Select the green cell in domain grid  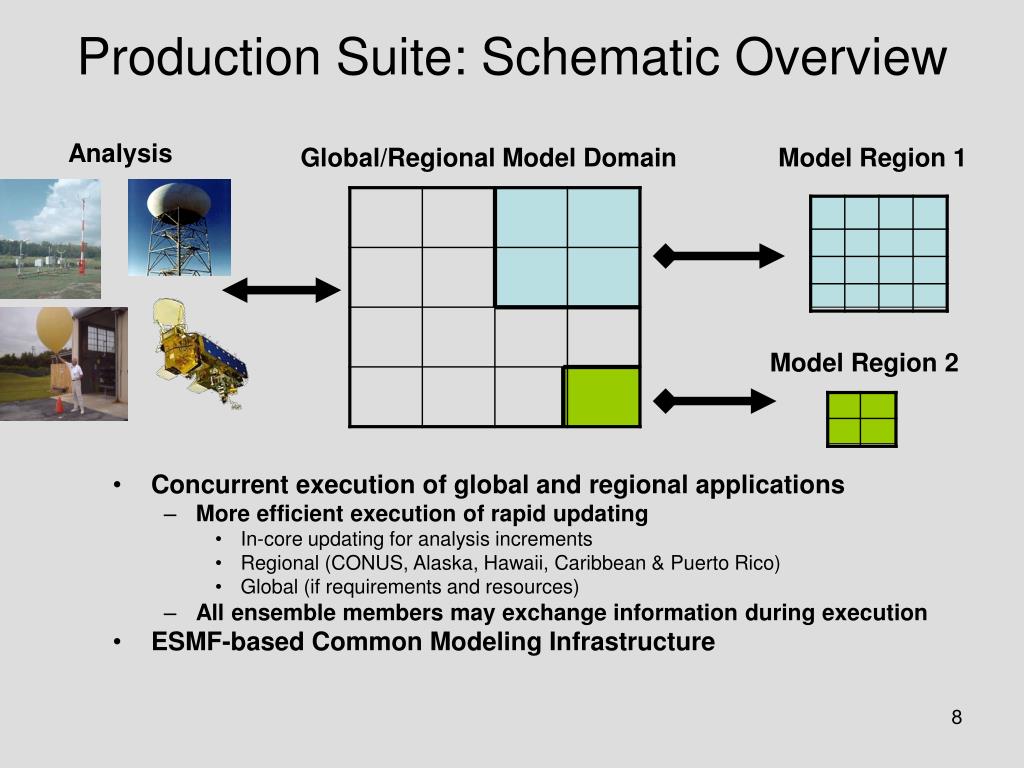(x=602, y=397)
